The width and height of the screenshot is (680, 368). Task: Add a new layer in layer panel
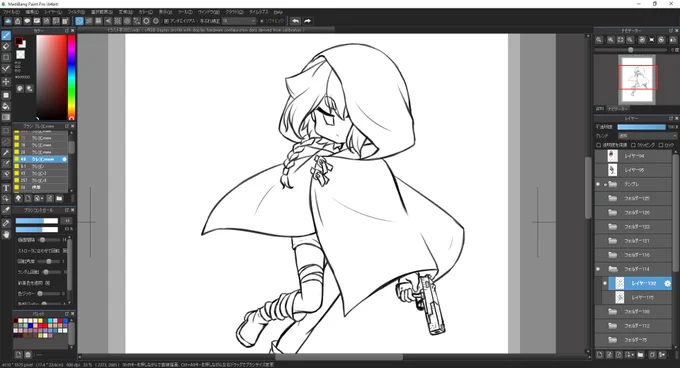(x=599, y=355)
